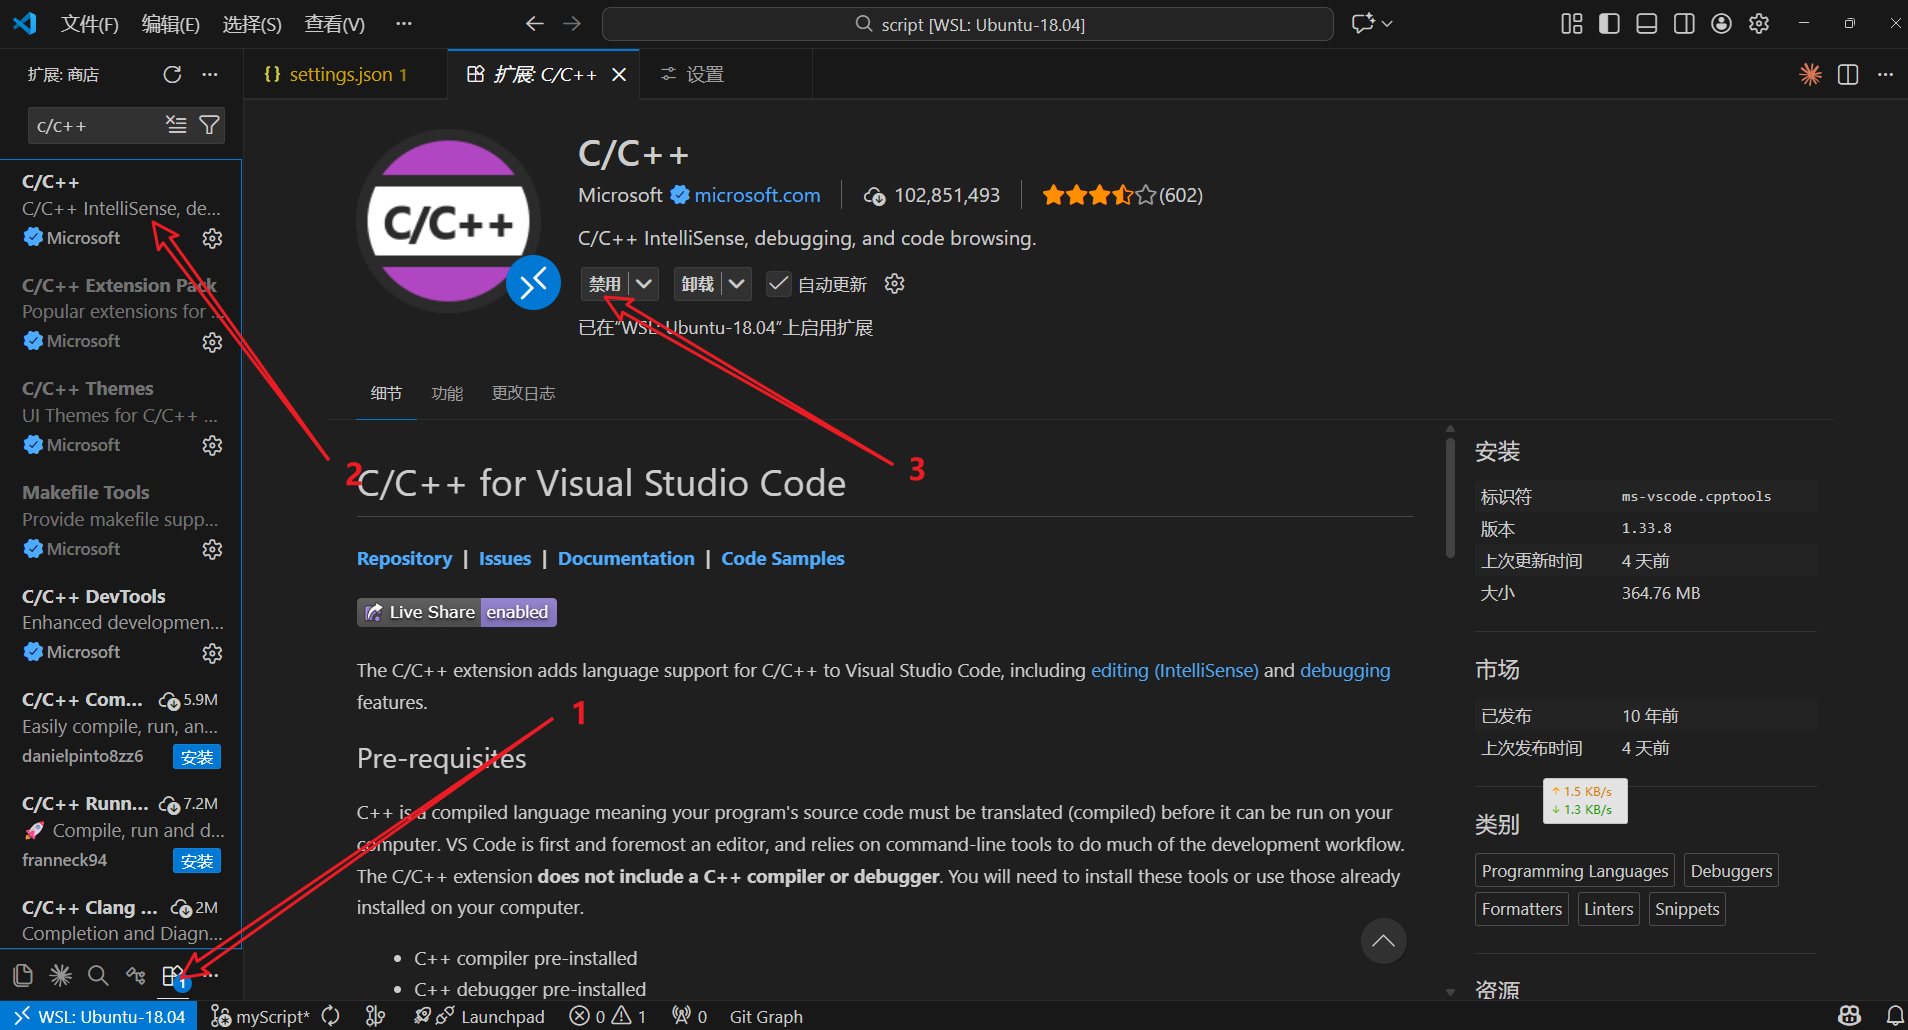Image resolution: width=1908 pixels, height=1030 pixels.
Task: Open the WSL: Ubuntu-18.04 remote indicator
Action: click(x=100, y=1016)
